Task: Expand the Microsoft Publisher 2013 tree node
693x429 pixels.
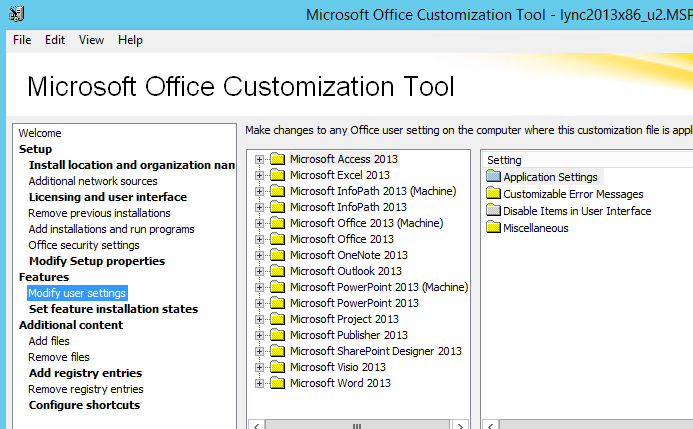Action: click(x=259, y=335)
